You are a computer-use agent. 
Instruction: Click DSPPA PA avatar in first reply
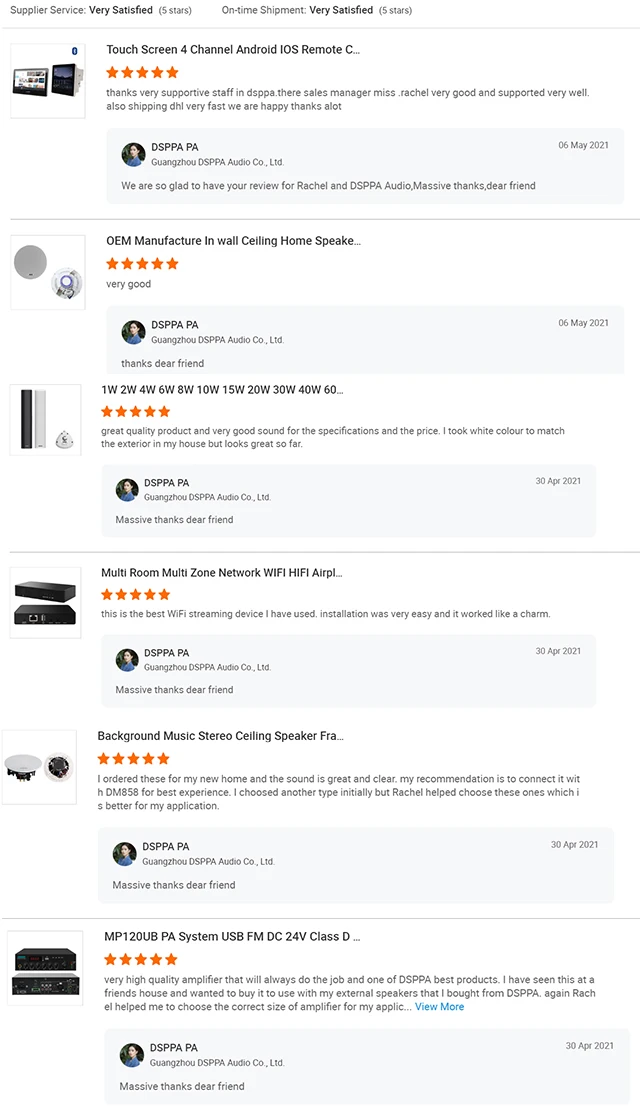click(133, 154)
